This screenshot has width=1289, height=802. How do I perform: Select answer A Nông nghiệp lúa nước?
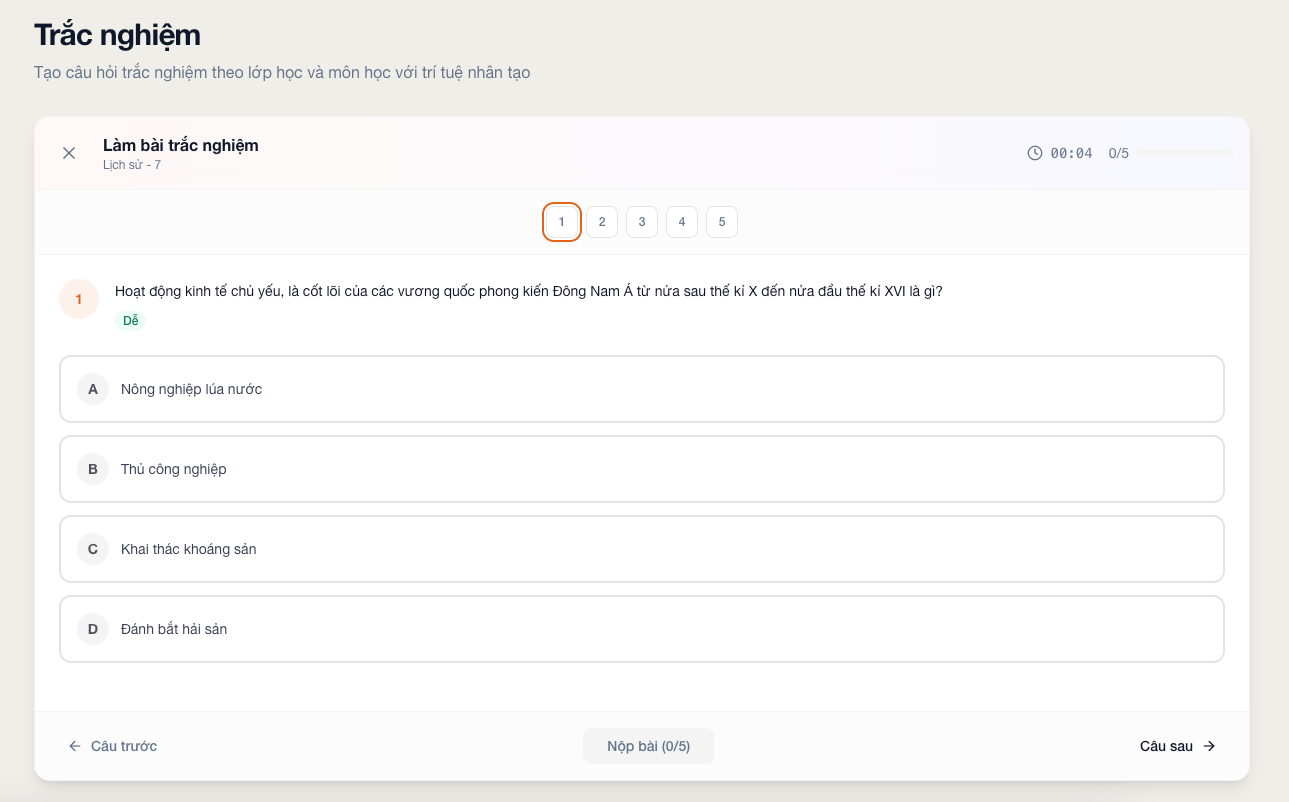[642, 389]
